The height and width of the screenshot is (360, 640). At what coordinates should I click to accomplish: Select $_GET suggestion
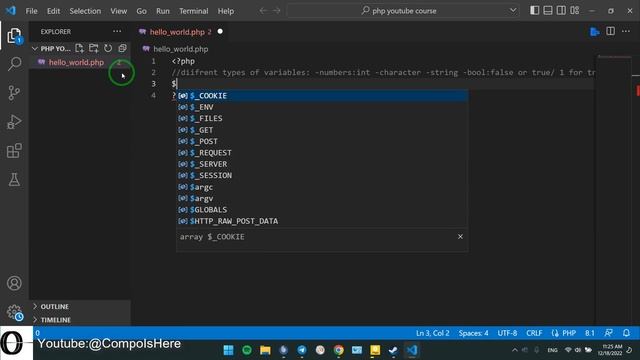click(x=322, y=130)
